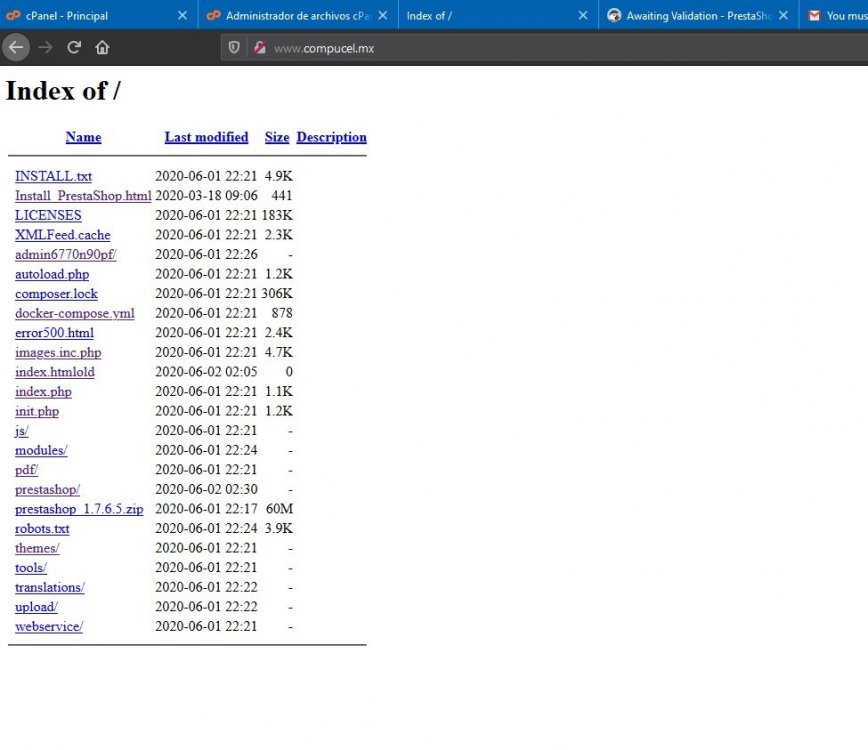868x750 pixels.
Task: Click the Index of / page heading
Action: (63, 91)
